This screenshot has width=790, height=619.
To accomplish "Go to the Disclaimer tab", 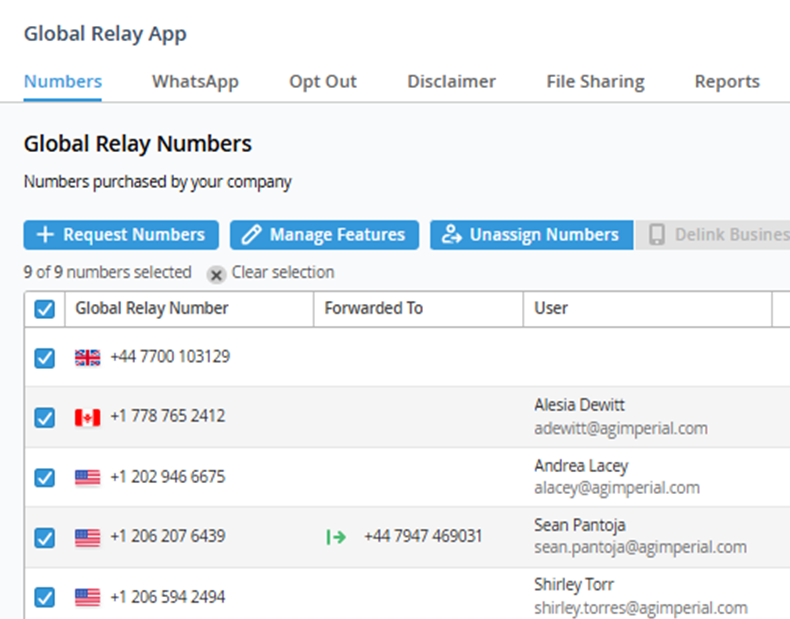I will (x=451, y=82).
